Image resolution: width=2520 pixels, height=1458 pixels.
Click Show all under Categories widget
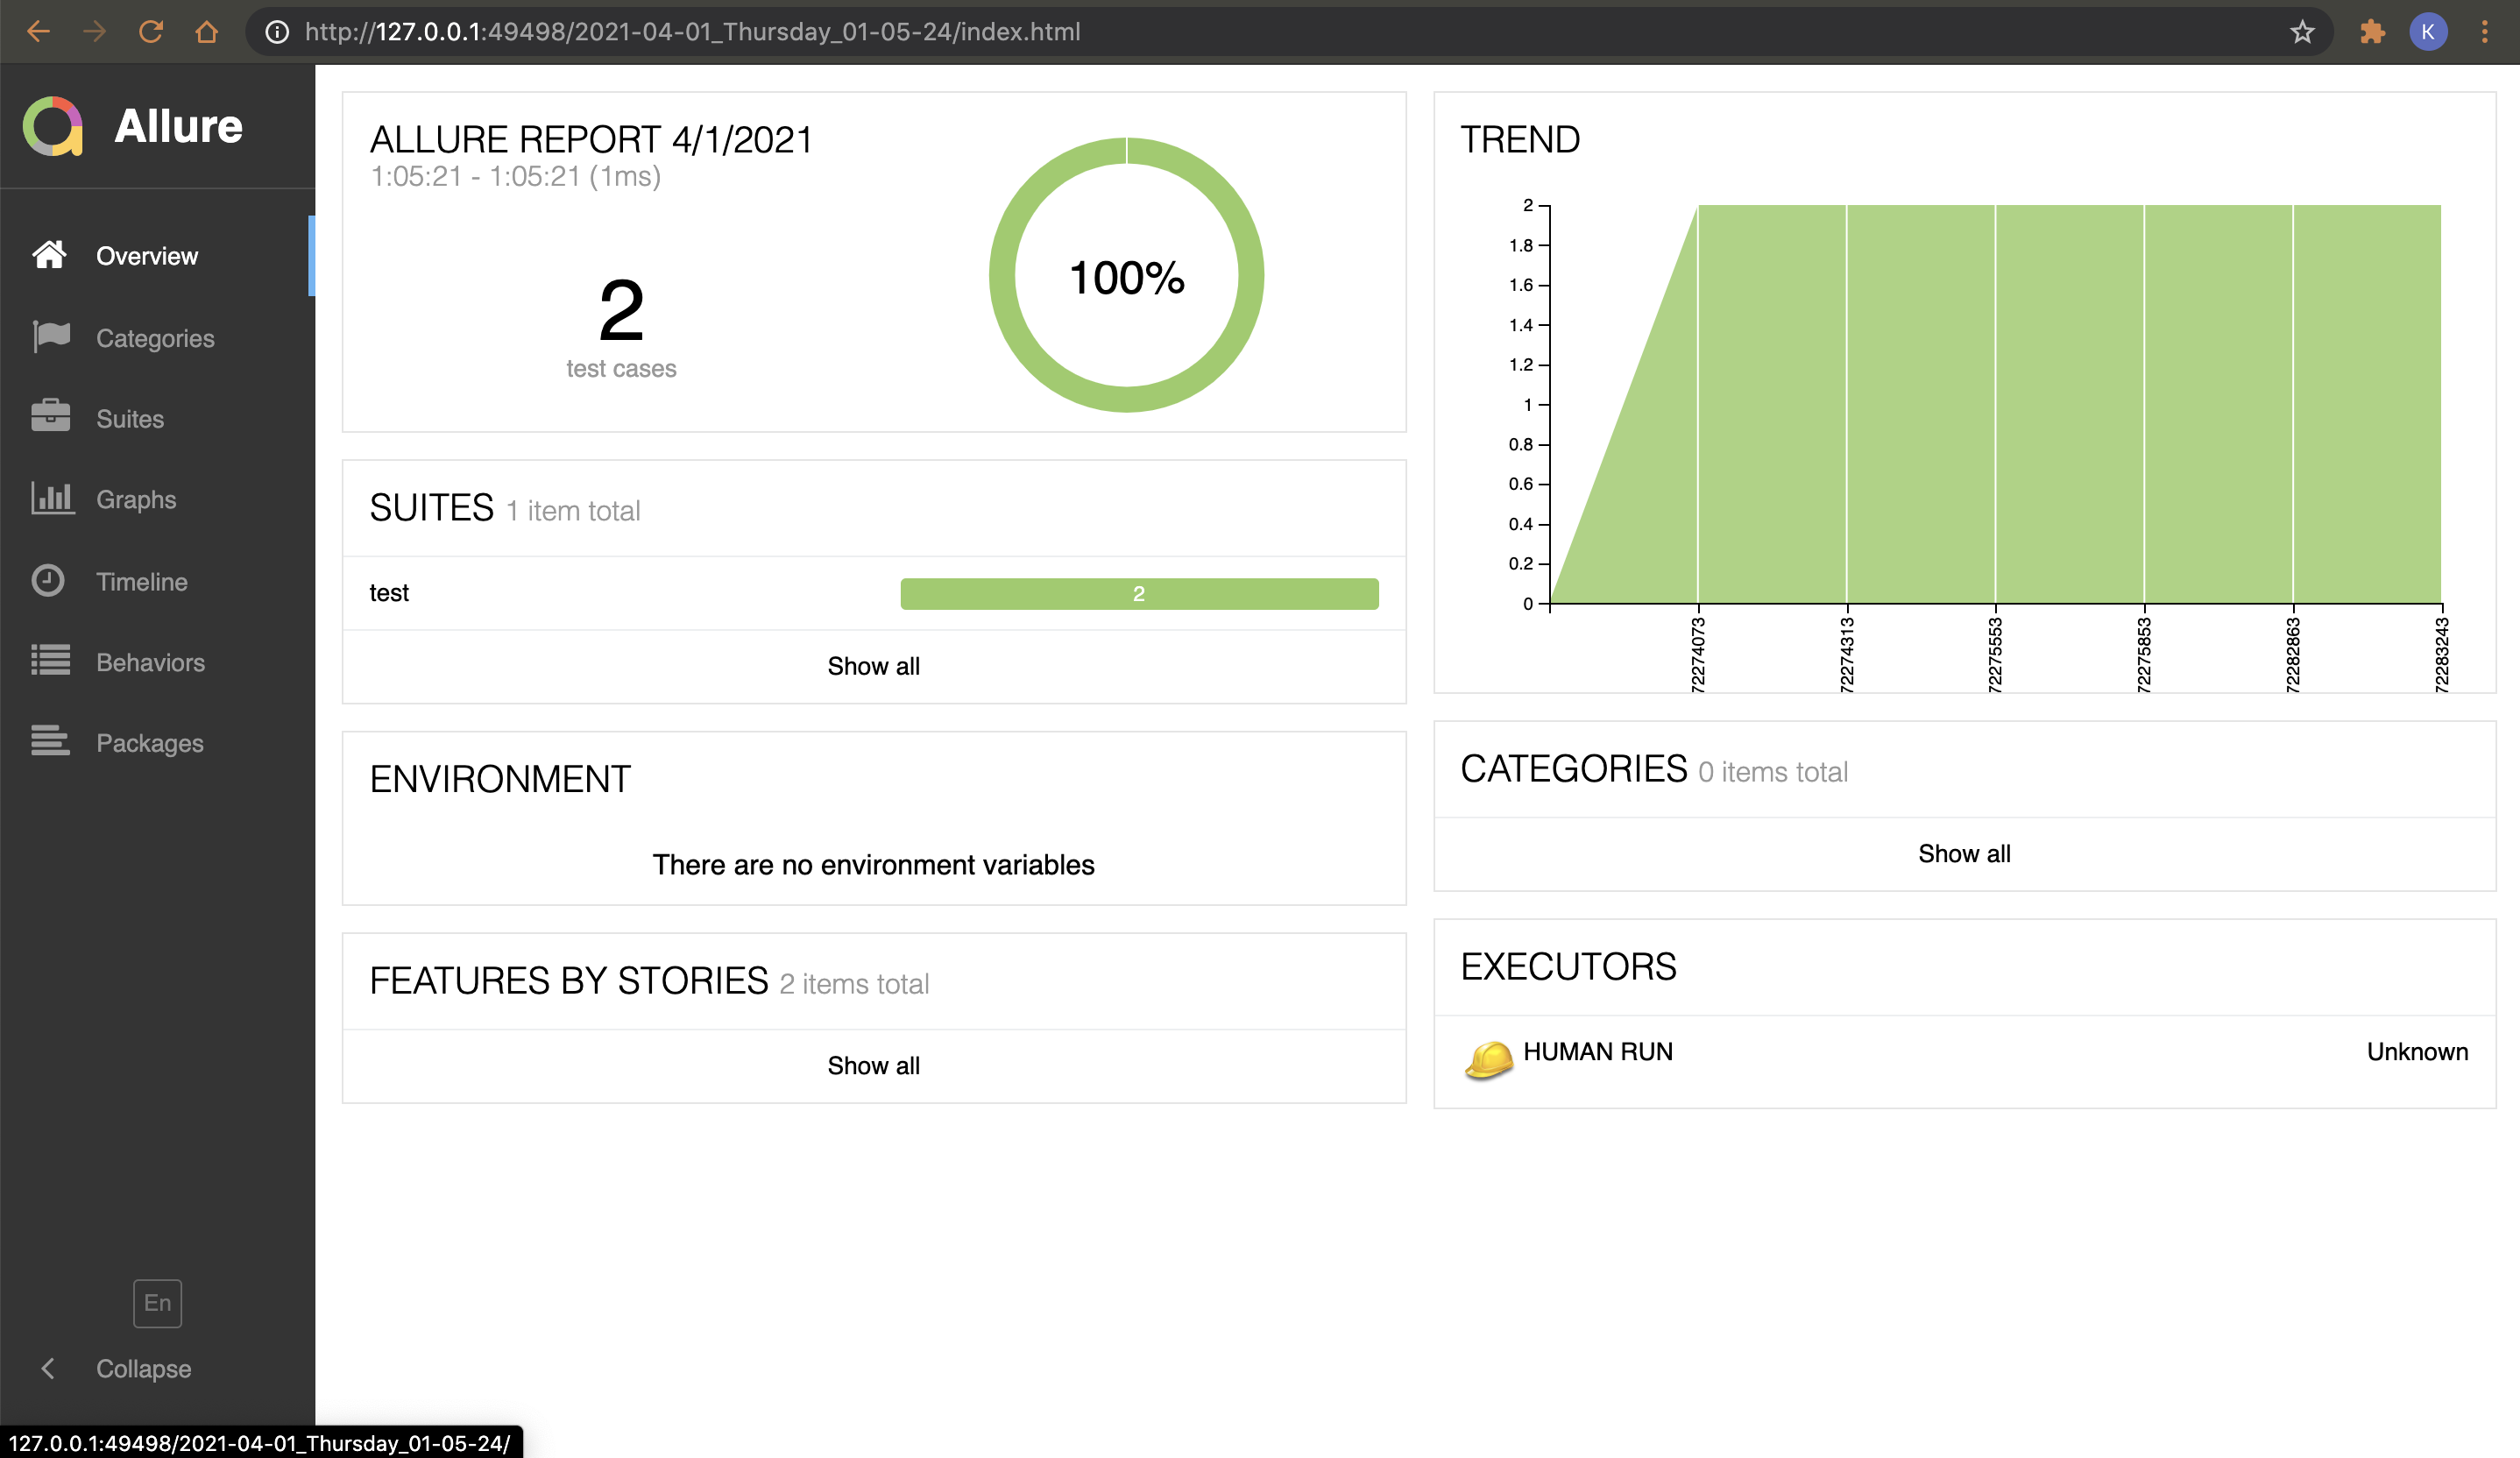point(1963,853)
